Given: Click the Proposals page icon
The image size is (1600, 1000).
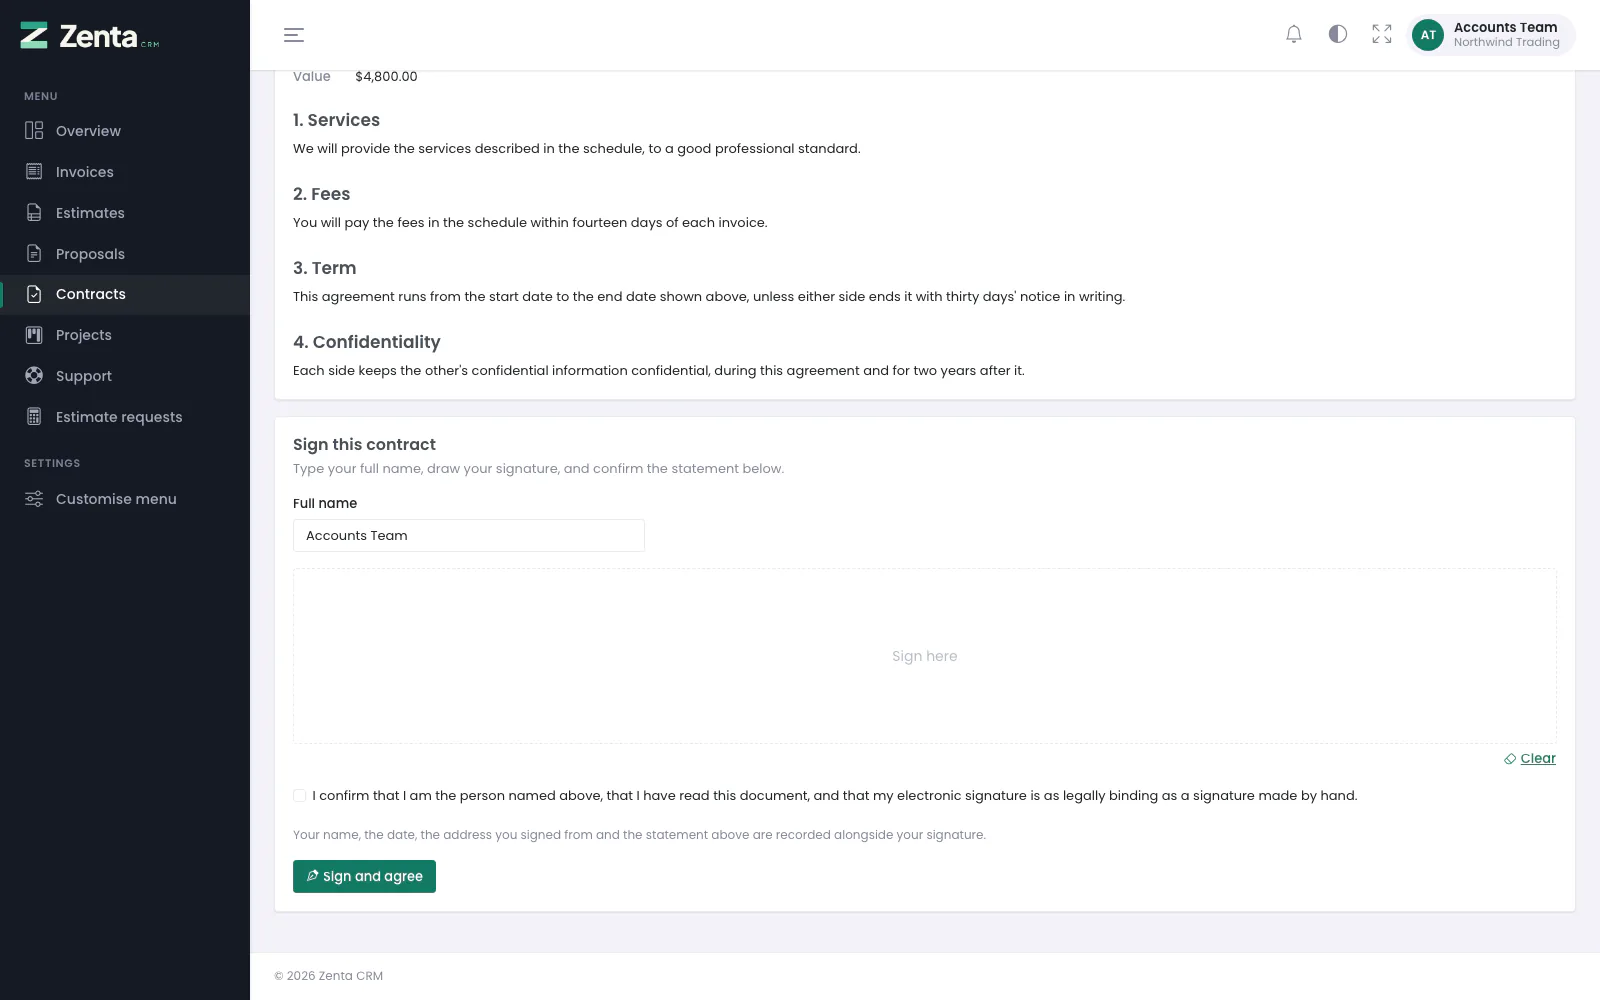Looking at the screenshot, I should point(34,254).
